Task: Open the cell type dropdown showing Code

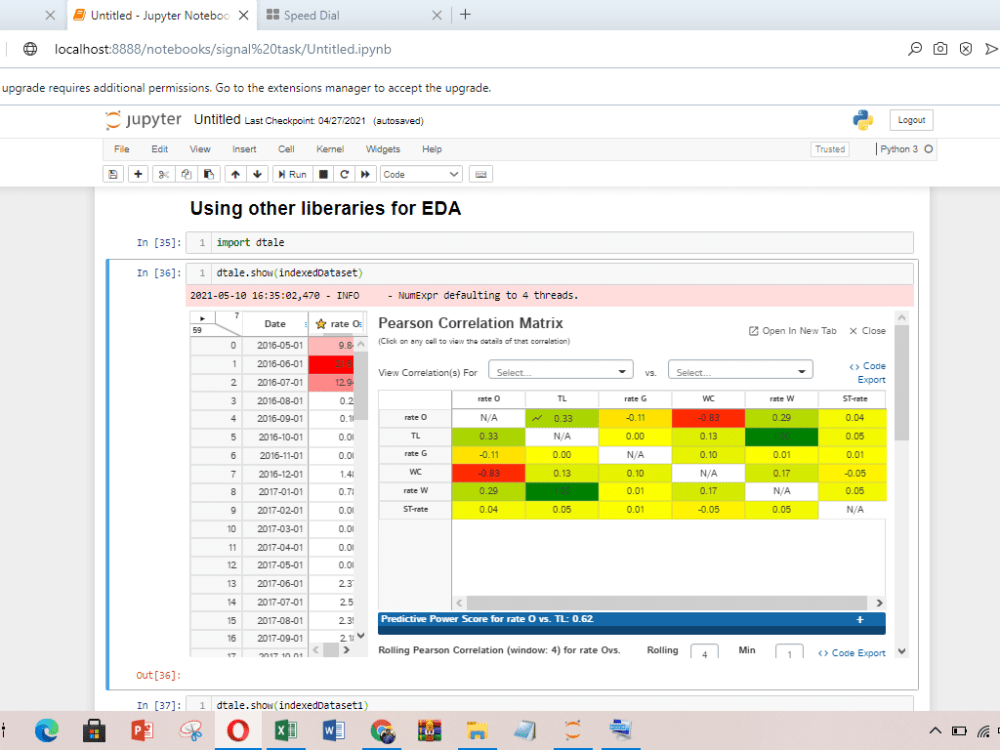Action: point(420,173)
